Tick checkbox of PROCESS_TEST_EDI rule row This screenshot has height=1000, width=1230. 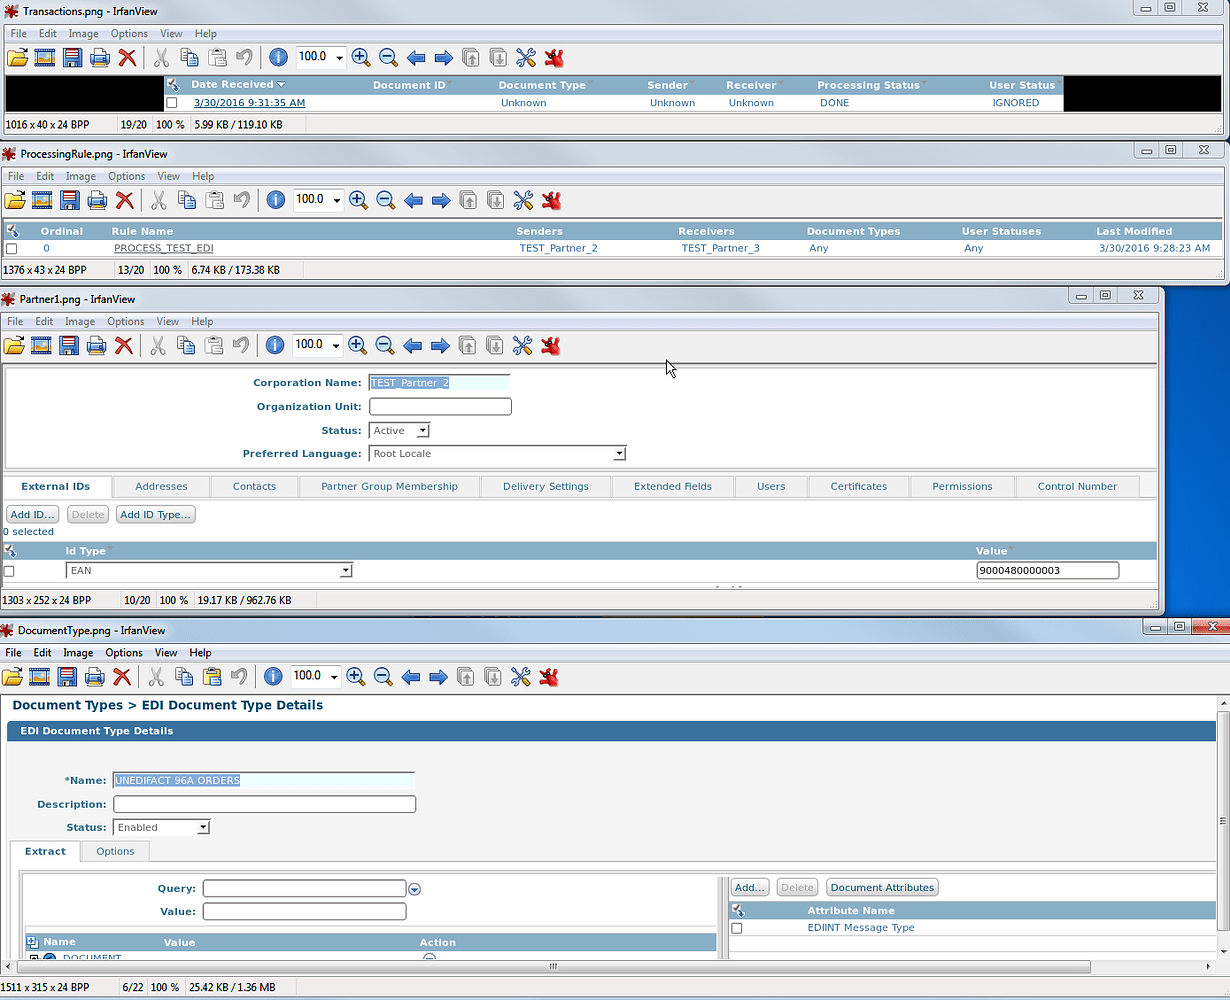click(12, 249)
